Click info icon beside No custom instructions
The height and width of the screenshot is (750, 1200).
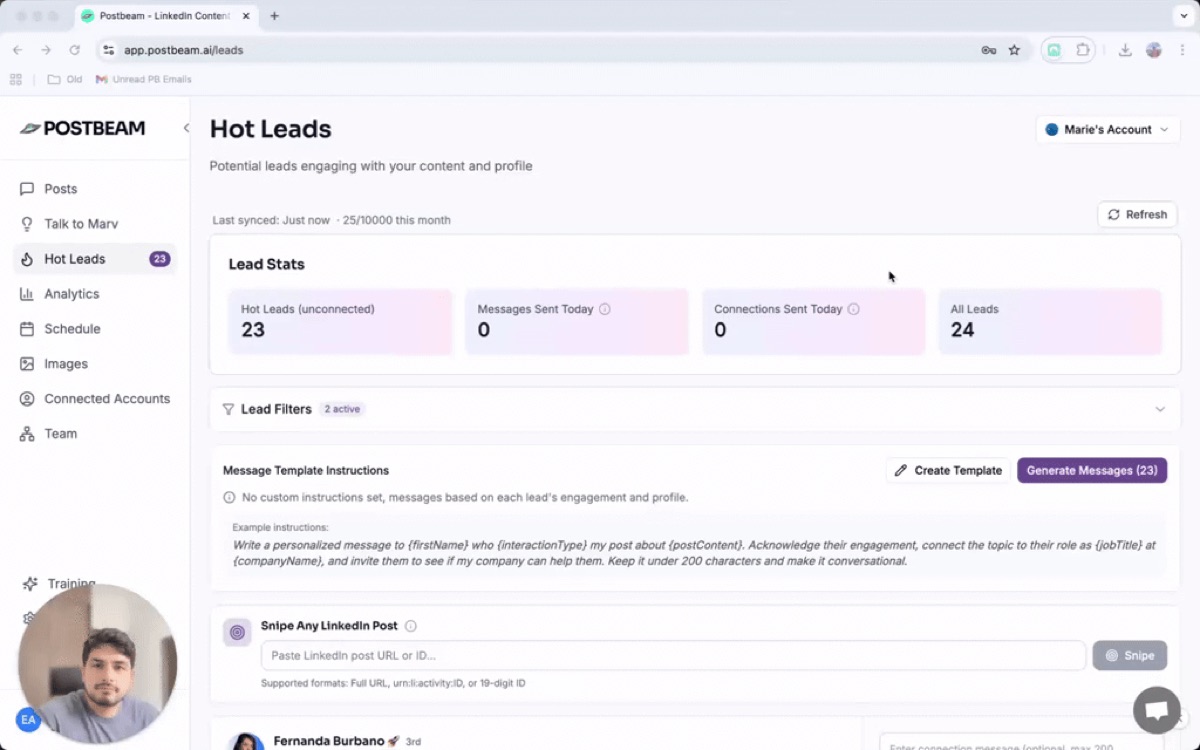pyautogui.click(x=229, y=497)
